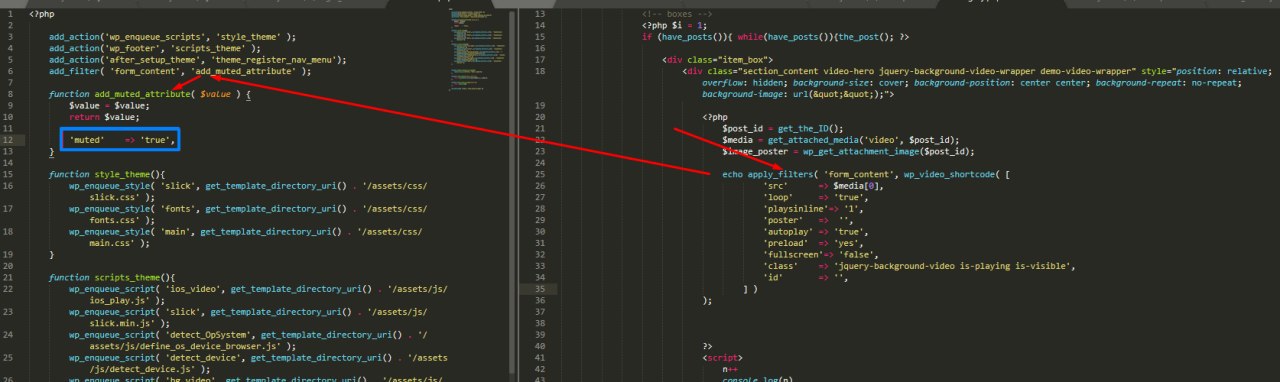Click the add_action 'wp_enqueue_scripts' line
Screen dimensions: 1280x382
tap(173, 37)
